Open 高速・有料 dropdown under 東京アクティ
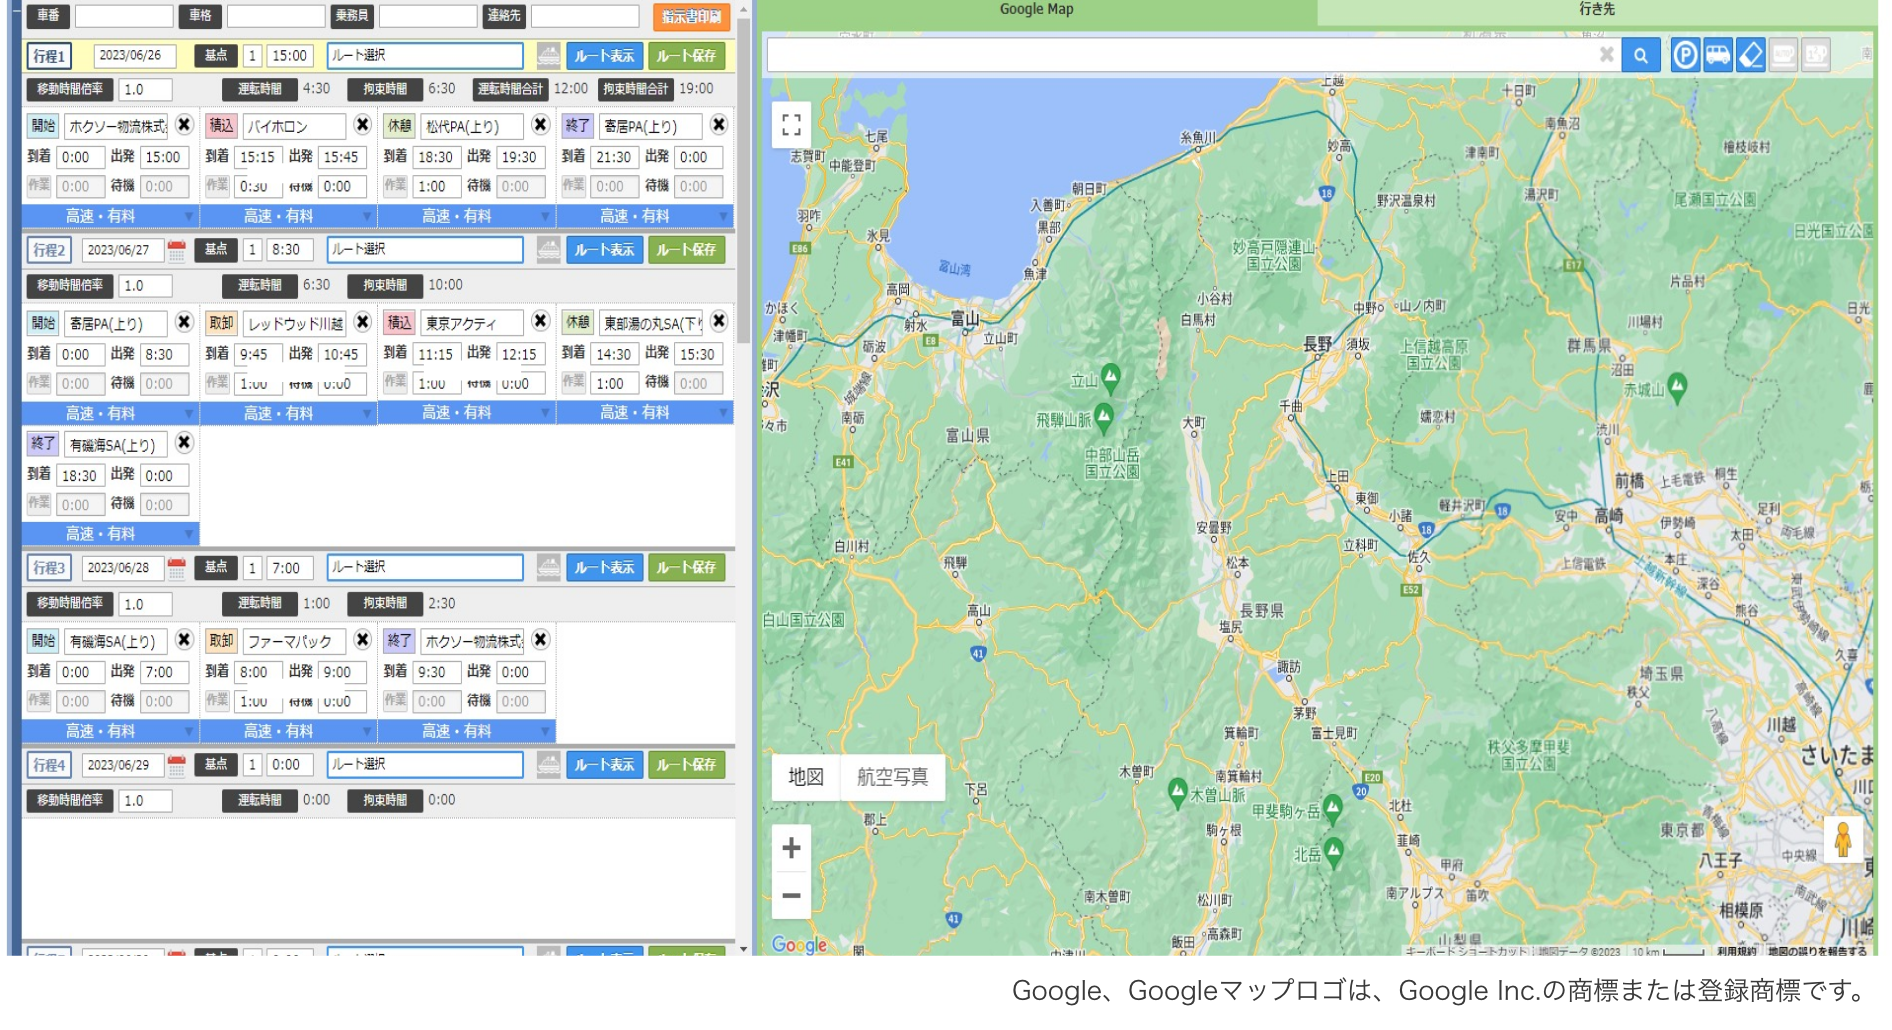This screenshot has height=1030, width=1892. [466, 413]
